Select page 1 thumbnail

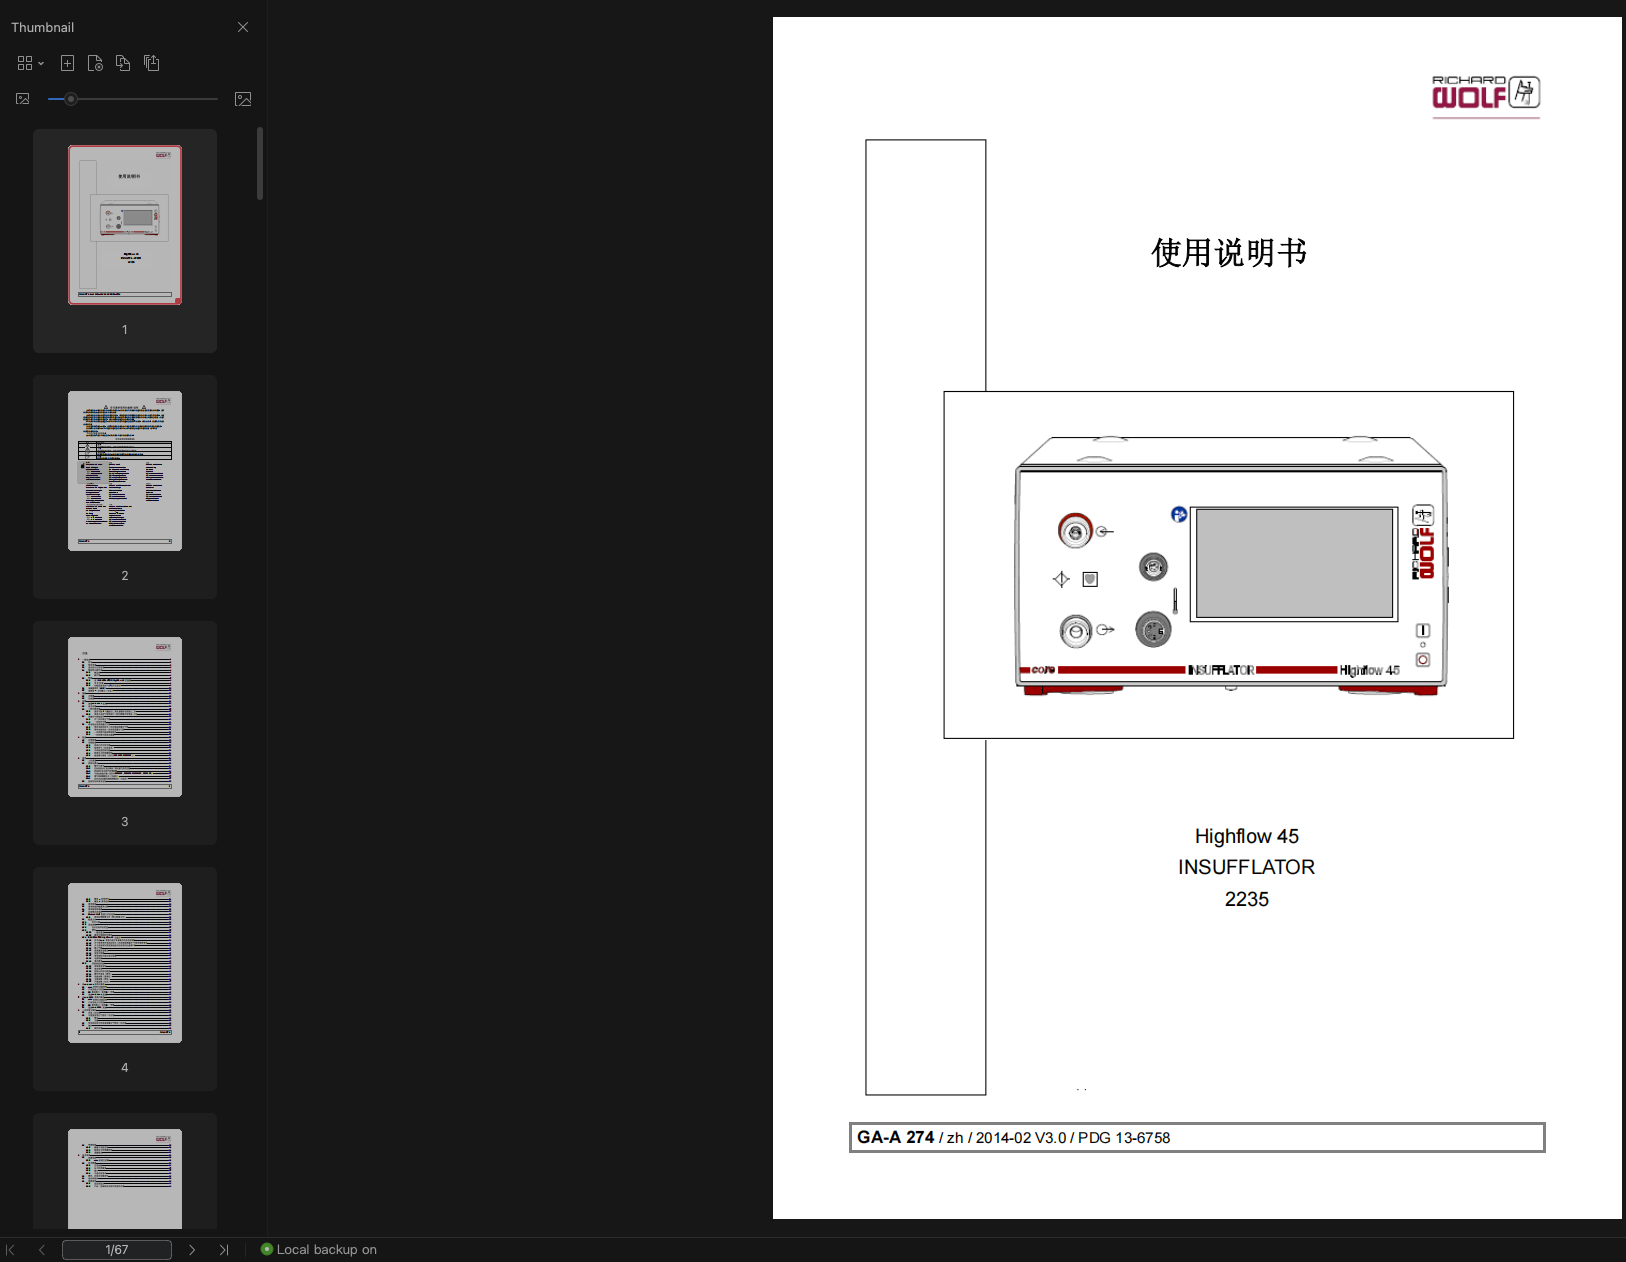tap(125, 225)
